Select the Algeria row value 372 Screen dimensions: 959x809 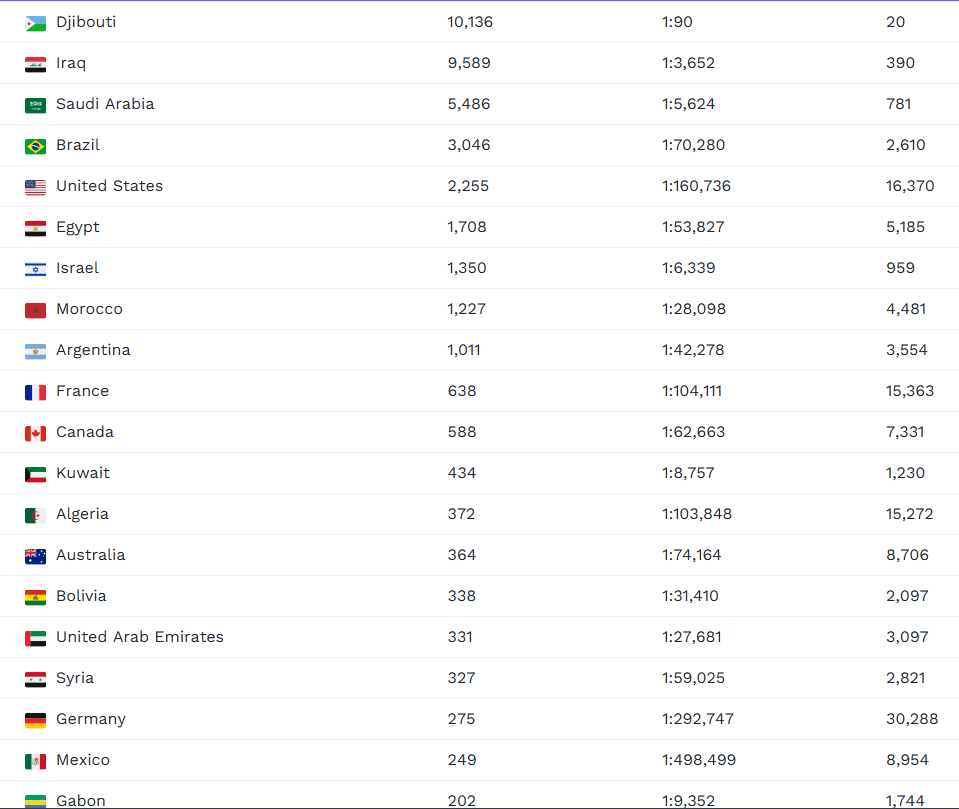[x=461, y=514]
